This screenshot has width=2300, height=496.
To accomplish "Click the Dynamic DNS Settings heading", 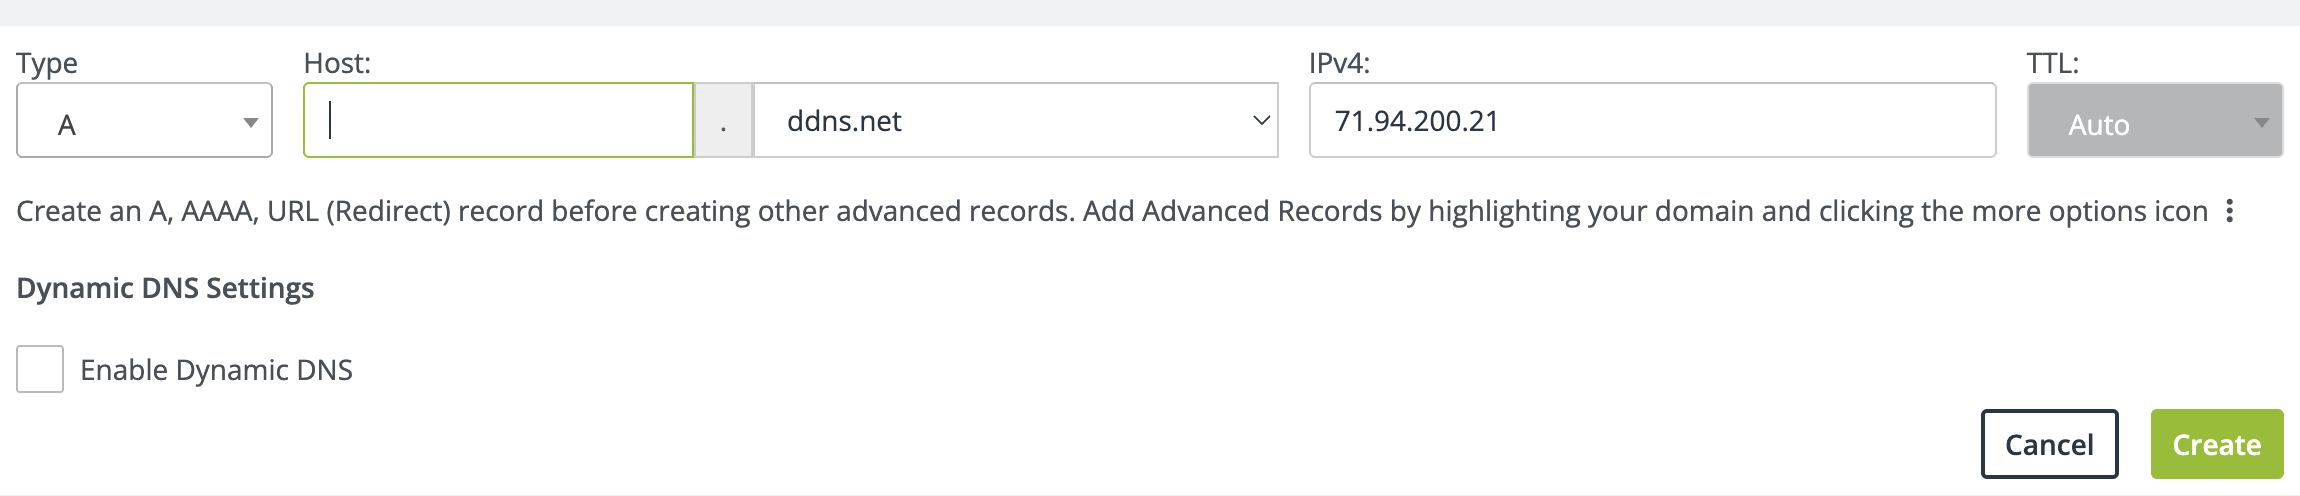I will [165, 288].
